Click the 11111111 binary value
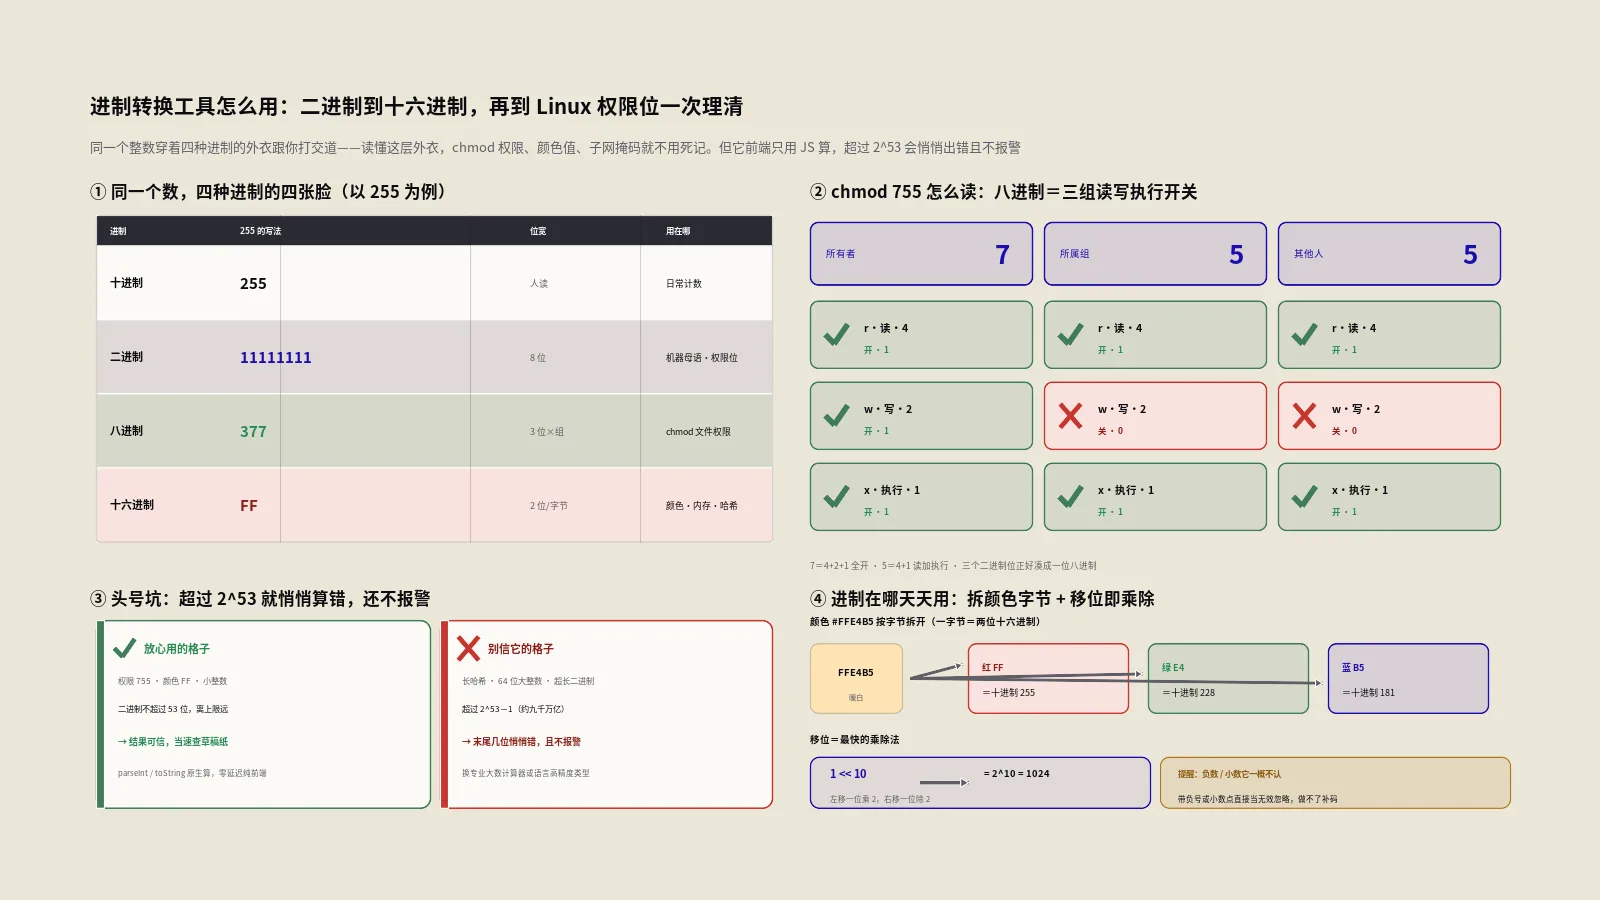The height and width of the screenshot is (900, 1600). 275,358
